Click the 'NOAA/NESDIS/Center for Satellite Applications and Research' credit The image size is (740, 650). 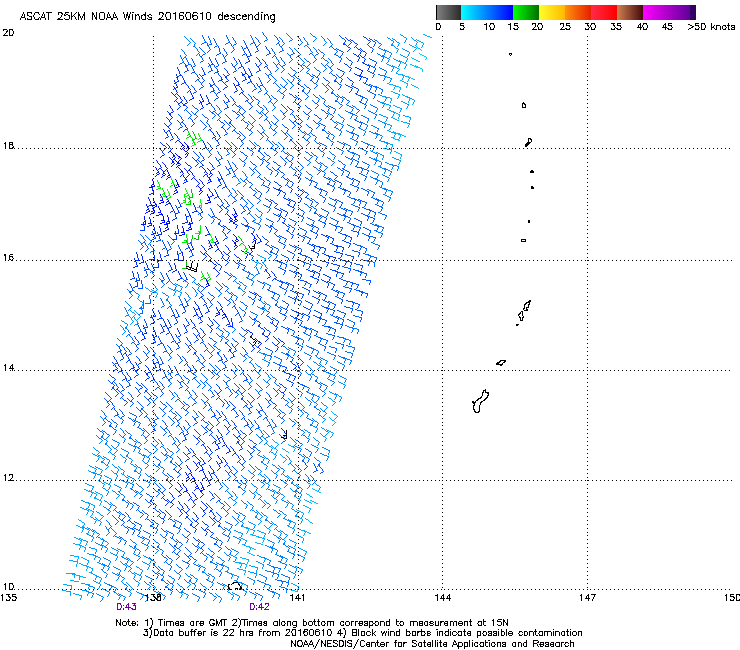point(432,644)
